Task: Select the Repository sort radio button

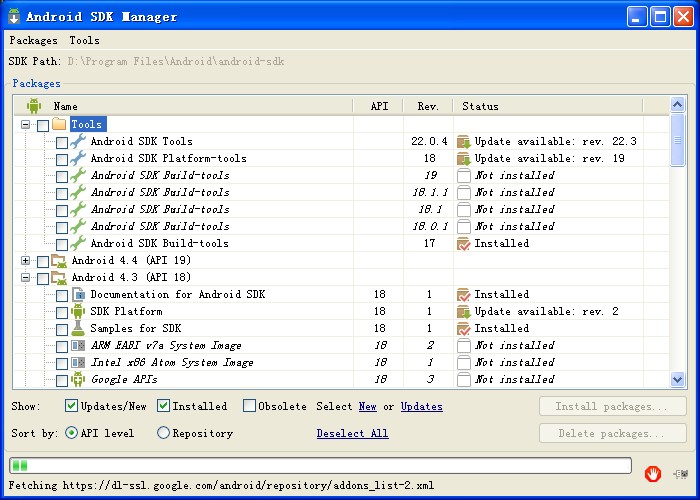Action: tap(164, 433)
